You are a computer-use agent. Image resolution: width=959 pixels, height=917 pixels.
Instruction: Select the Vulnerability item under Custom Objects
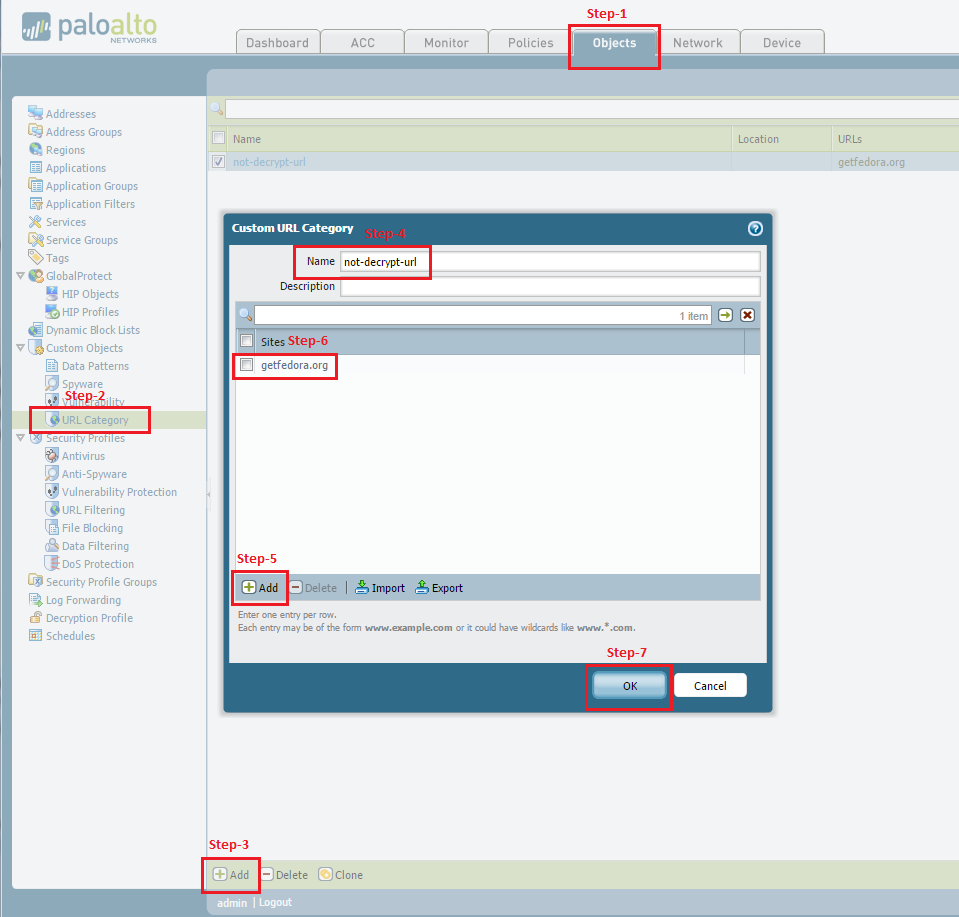coord(93,402)
